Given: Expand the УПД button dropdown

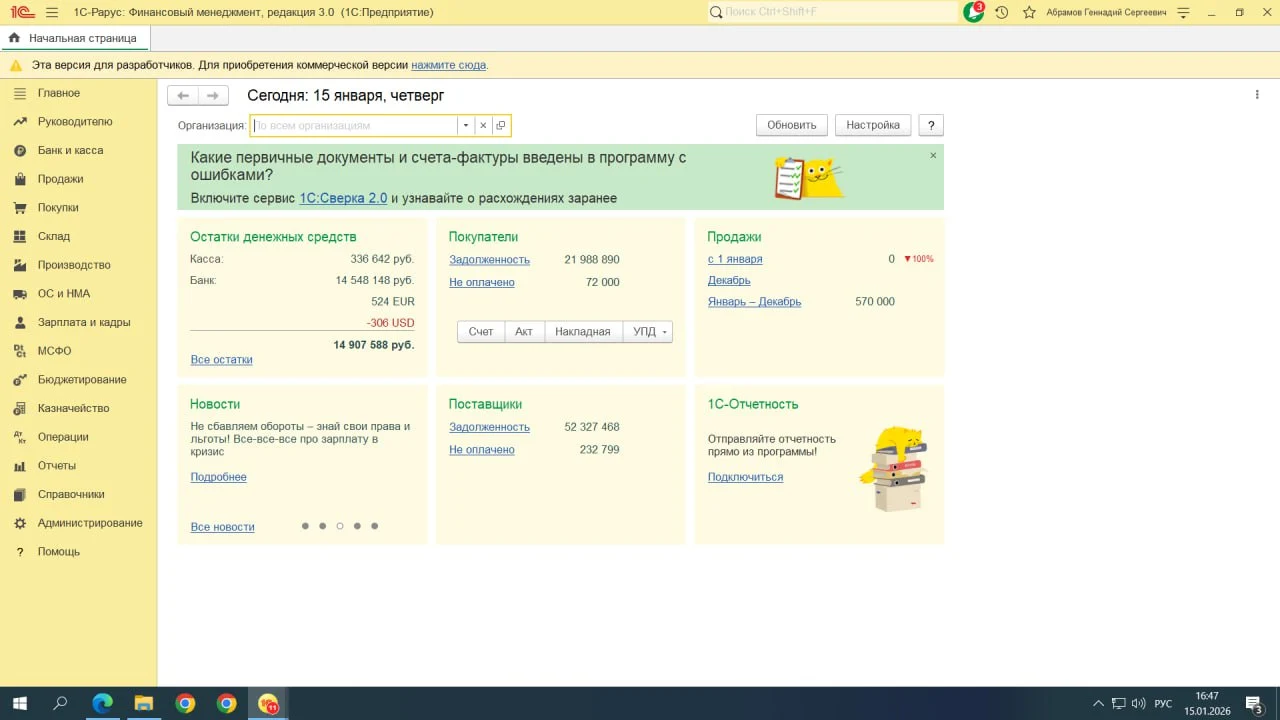Looking at the screenshot, I should pyautogui.click(x=664, y=332).
